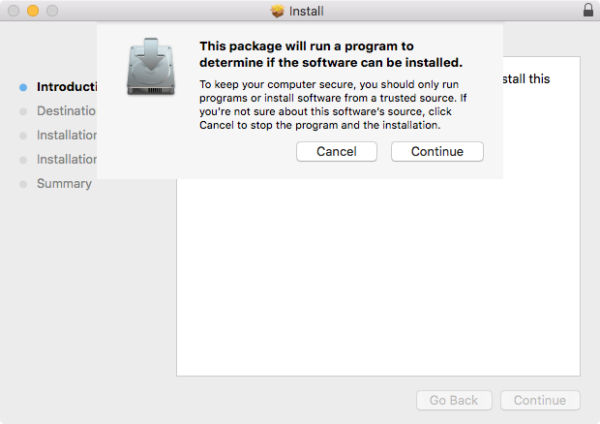Click the zoom button in the title bar
This screenshot has height=424, width=600.
pyautogui.click(x=51, y=11)
